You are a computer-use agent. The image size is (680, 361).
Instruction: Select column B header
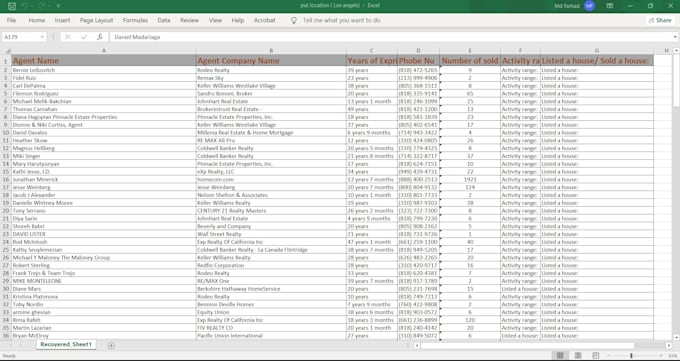pyautogui.click(x=271, y=51)
